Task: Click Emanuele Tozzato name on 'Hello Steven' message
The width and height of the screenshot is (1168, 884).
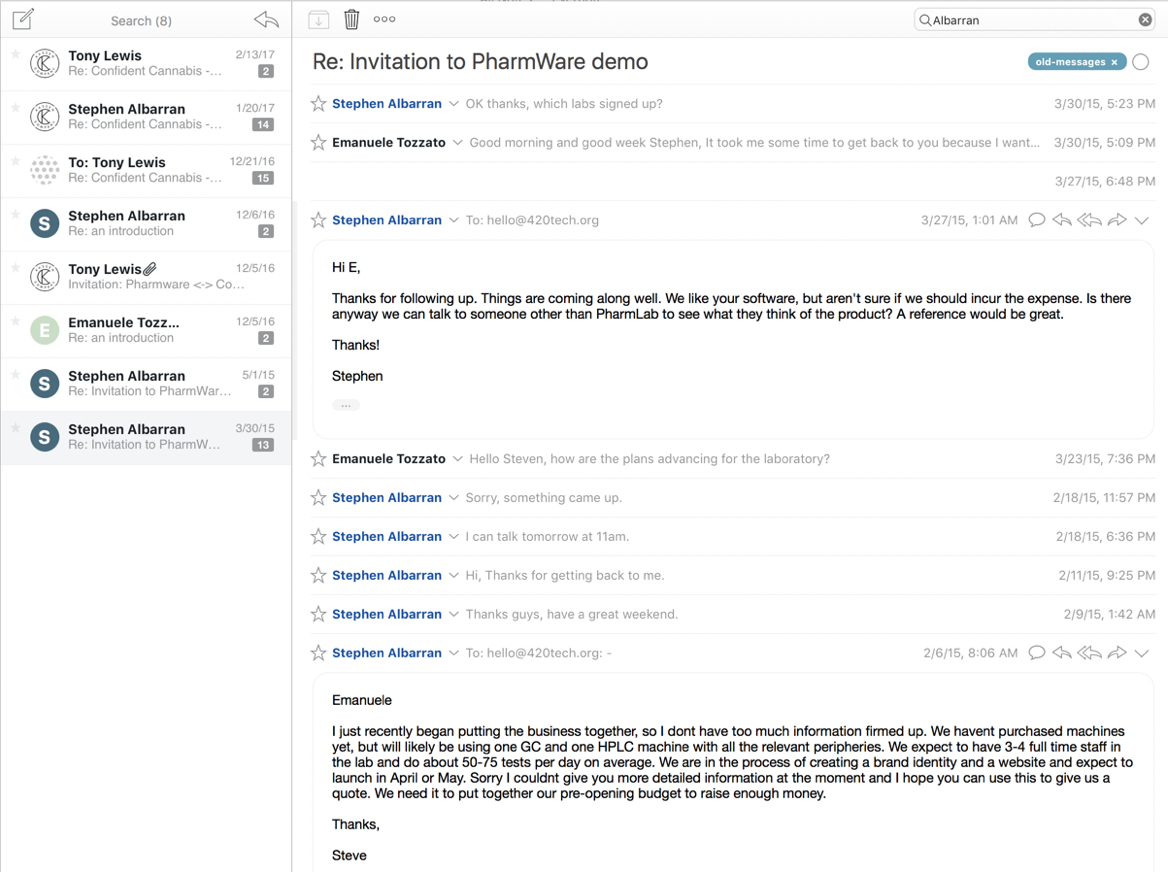Action: pyautogui.click(x=389, y=459)
